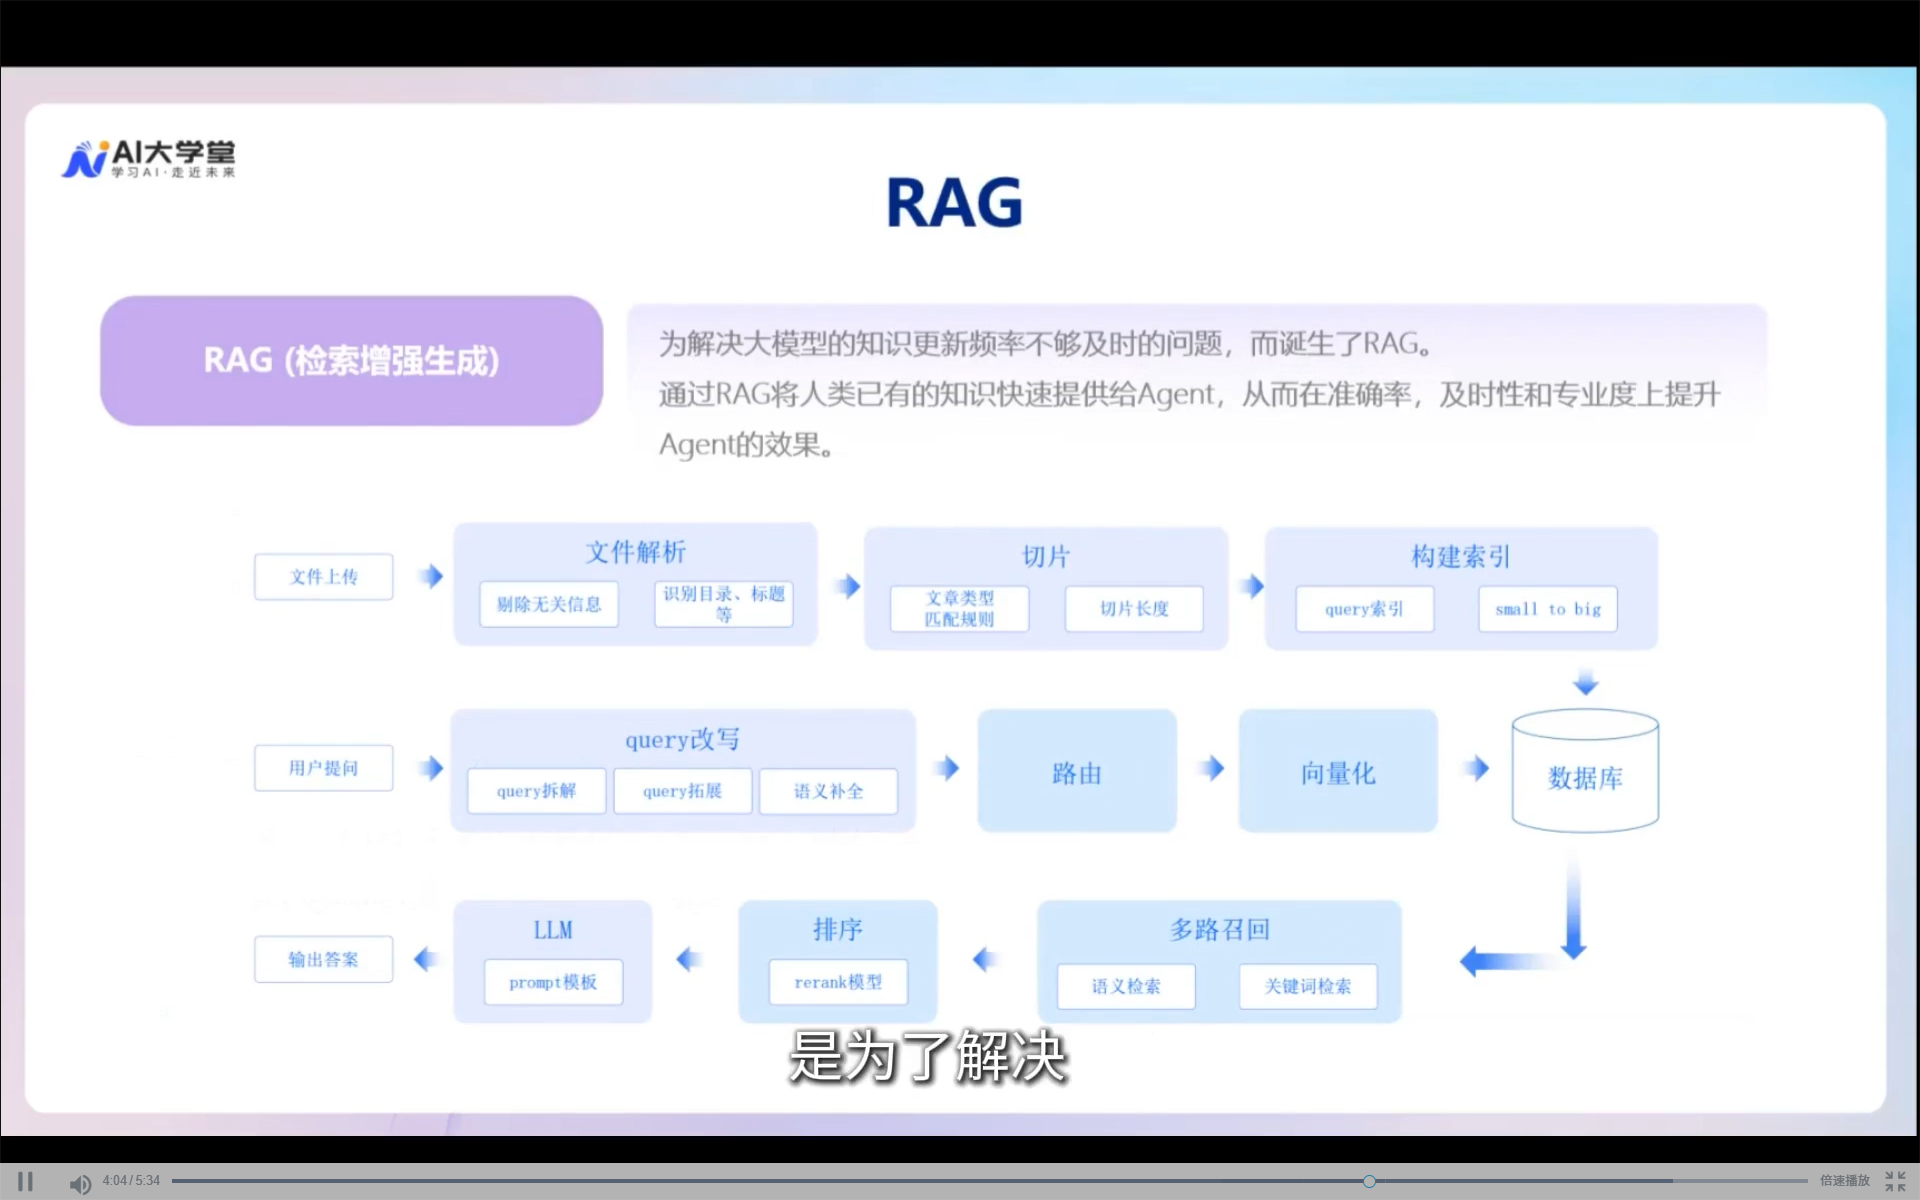
Task: Mute the video with the speaker icon
Action: (79, 1183)
